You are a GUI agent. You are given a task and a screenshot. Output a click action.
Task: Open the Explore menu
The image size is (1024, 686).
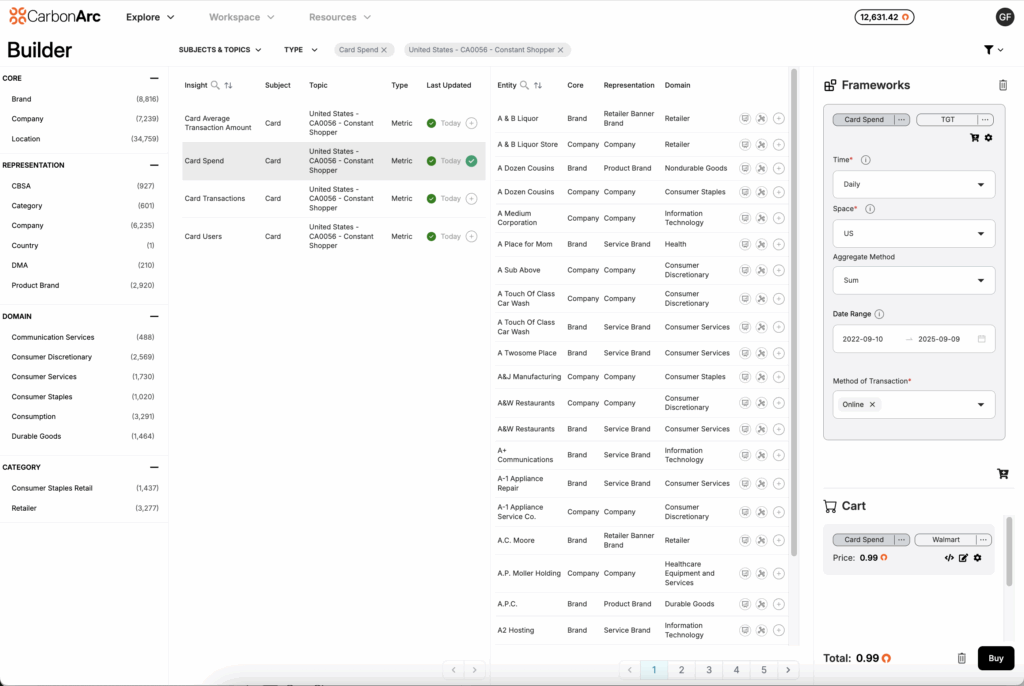click(x=150, y=17)
